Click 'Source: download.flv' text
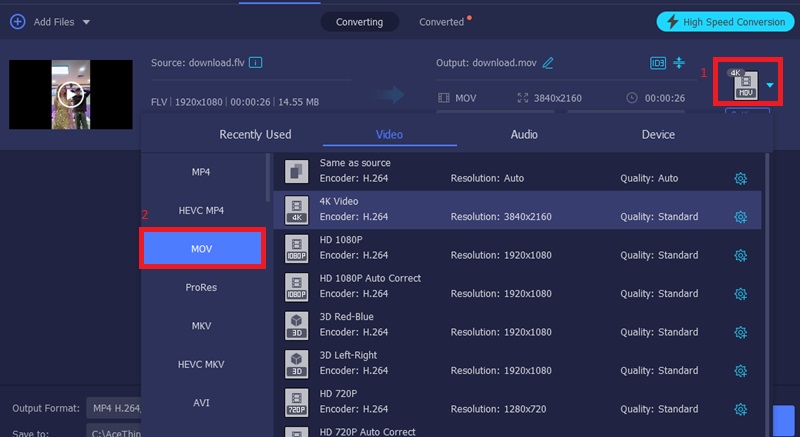Image resolution: width=800 pixels, height=437 pixels. 197,63
